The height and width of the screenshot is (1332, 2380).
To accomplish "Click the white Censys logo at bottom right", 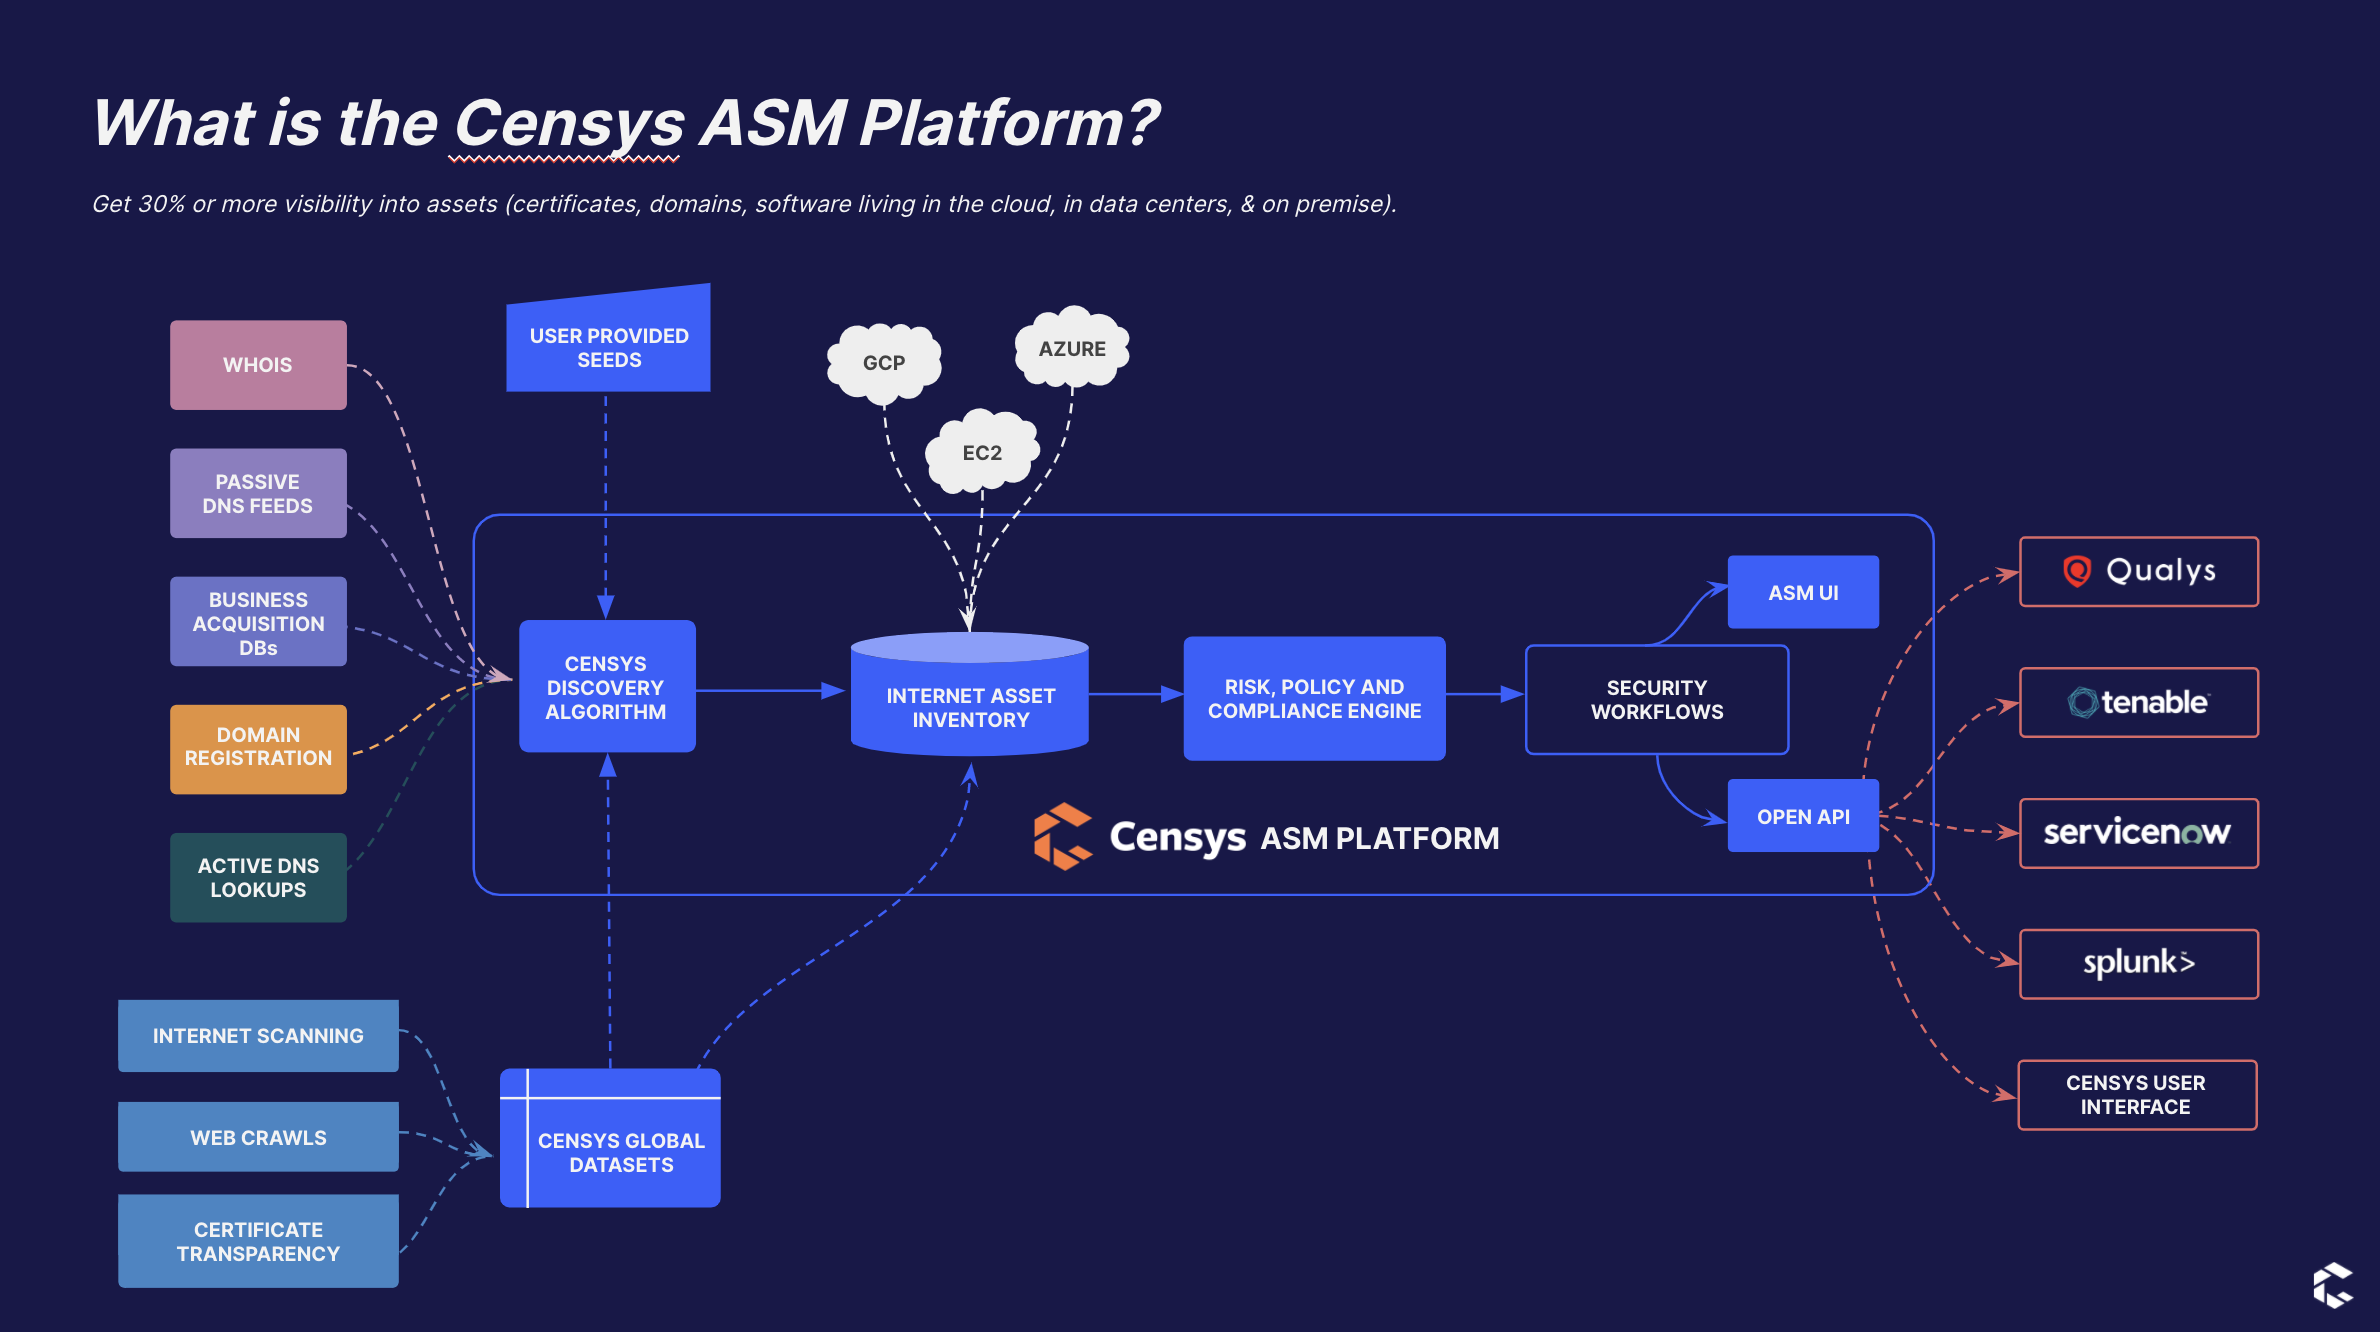I will pos(2333,1285).
